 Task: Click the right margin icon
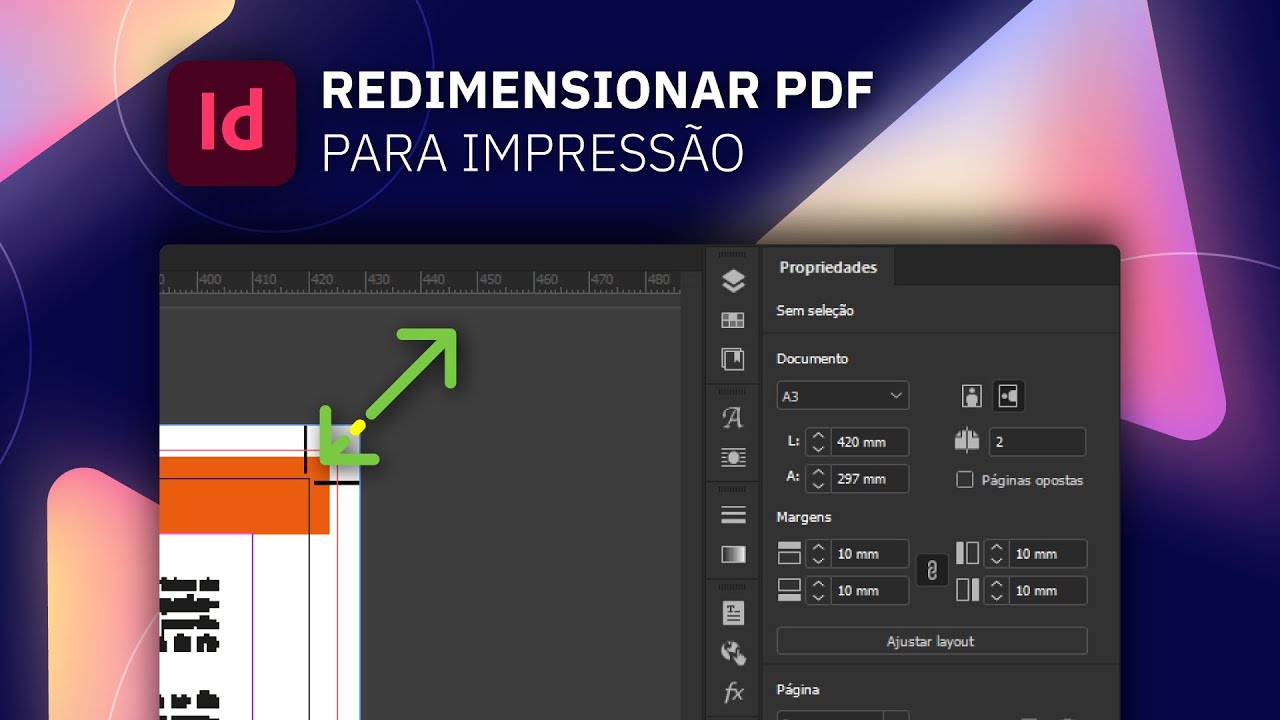(x=967, y=590)
